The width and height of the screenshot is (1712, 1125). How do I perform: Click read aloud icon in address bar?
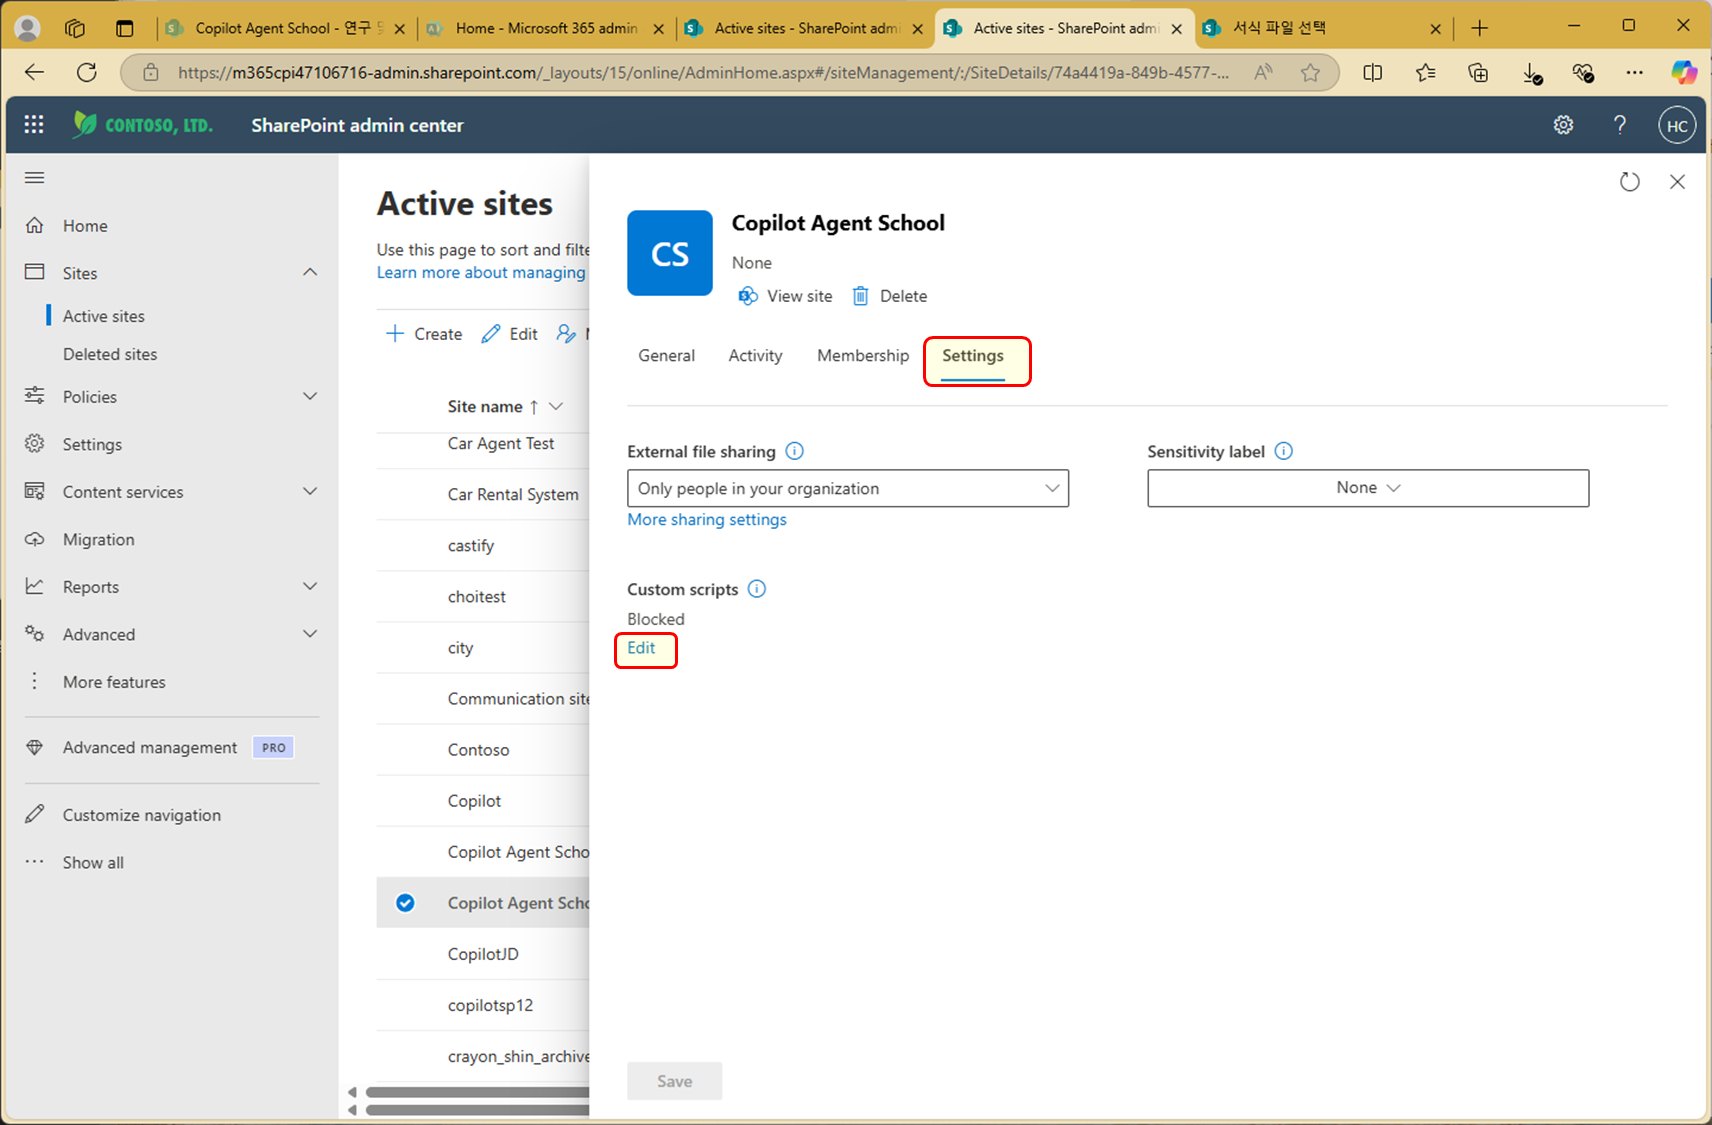click(x=1263, y=72)
